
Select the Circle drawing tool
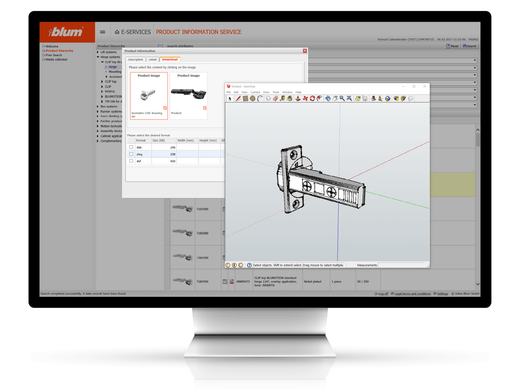click(252, 98)
